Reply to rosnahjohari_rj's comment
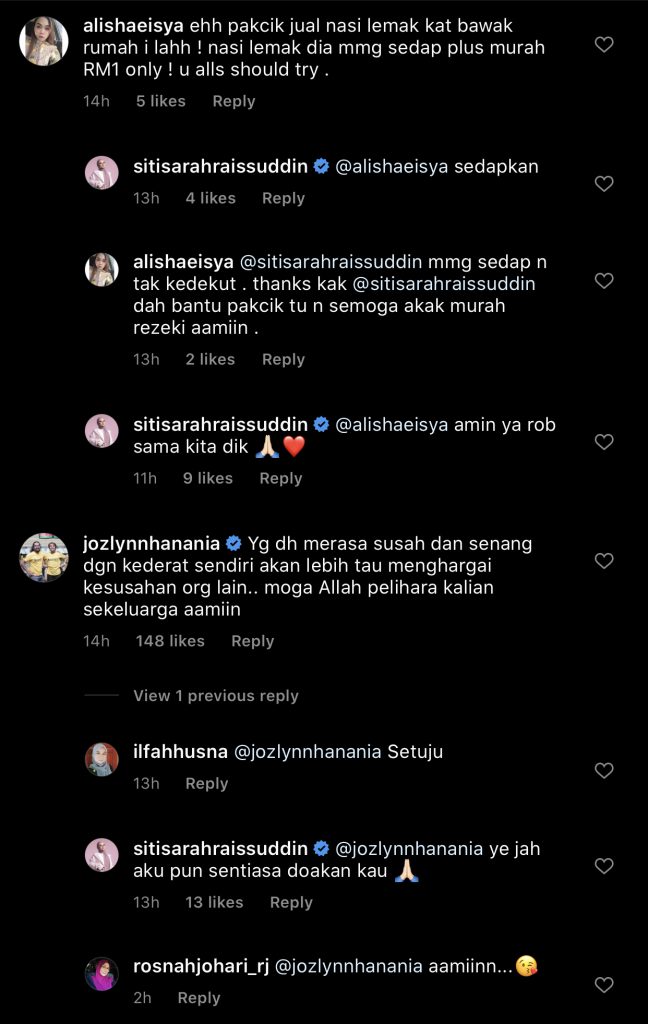The width and height of the screenshot is (648, 1024). click(199, 998)
